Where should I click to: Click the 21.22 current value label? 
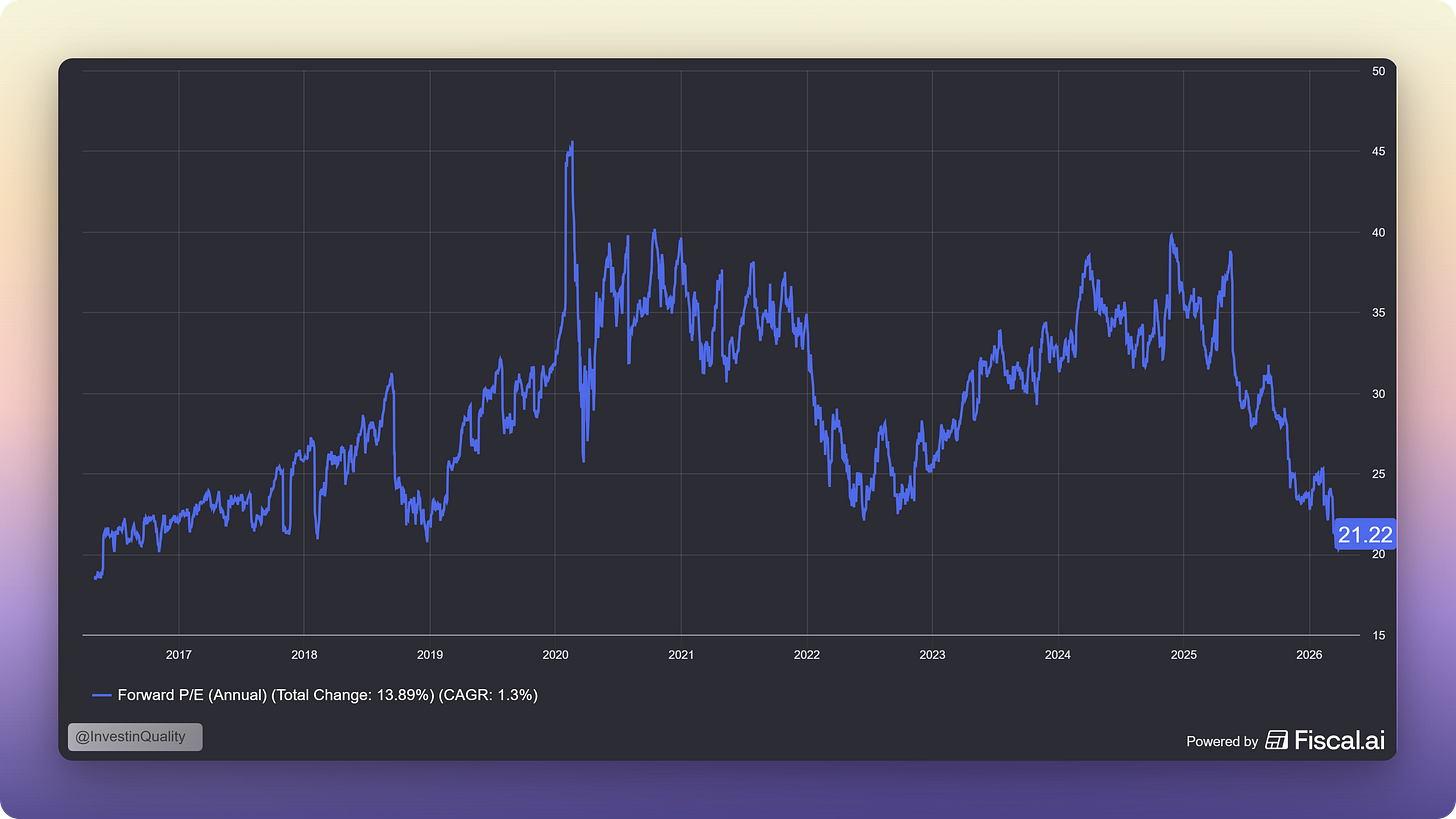(1365, 535)
